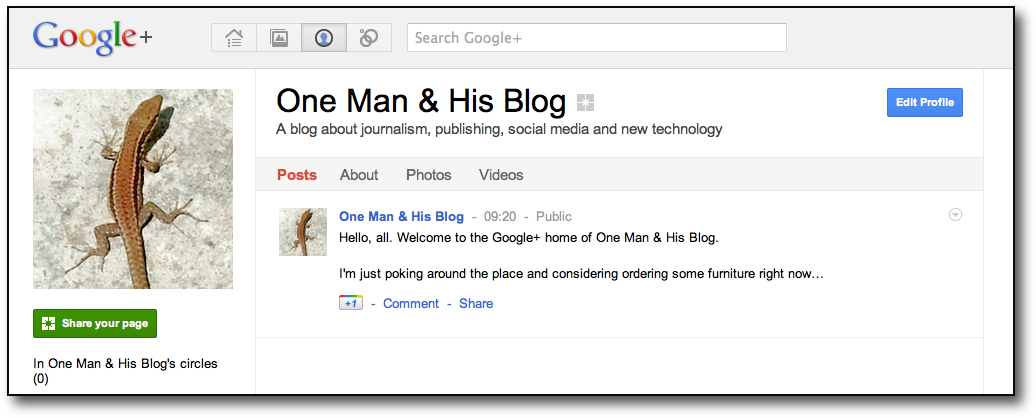Select the Profile icon in top toolbar
This screenshot has height=418, width=1036.
324,38
